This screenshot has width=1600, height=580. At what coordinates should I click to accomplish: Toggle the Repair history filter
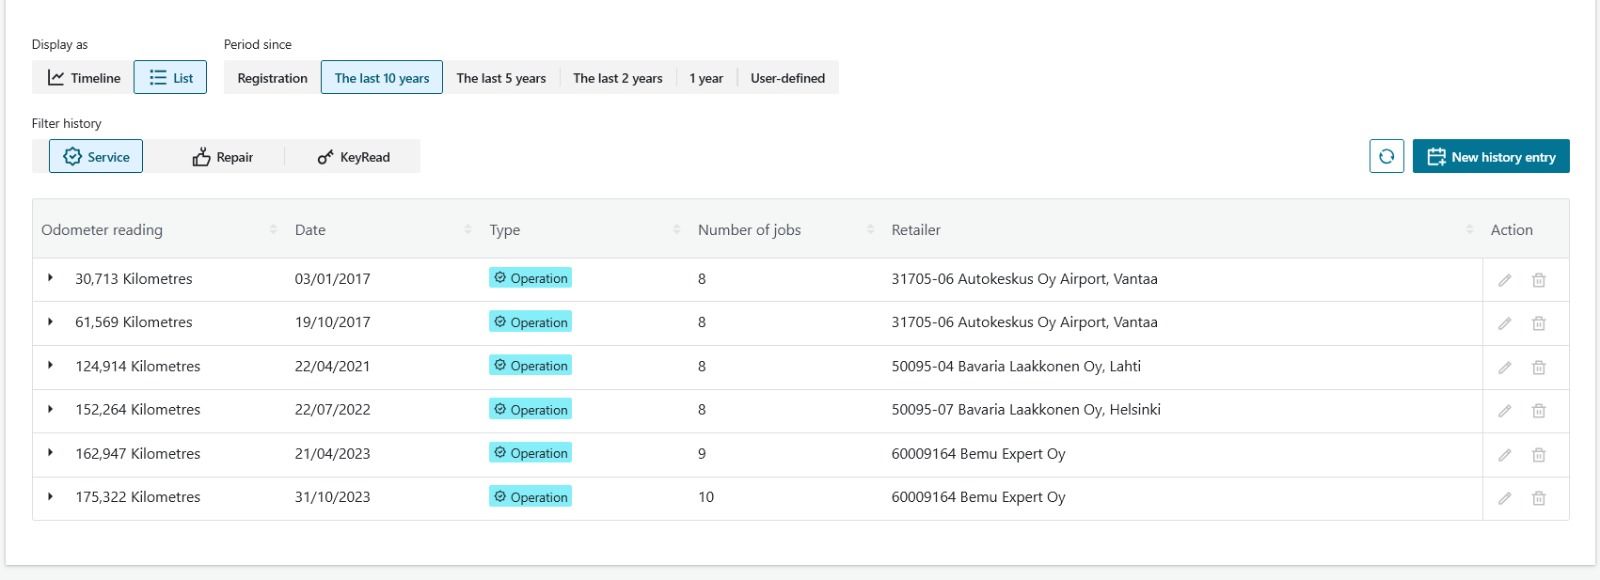pyautogui.click(x=222, y=157)
